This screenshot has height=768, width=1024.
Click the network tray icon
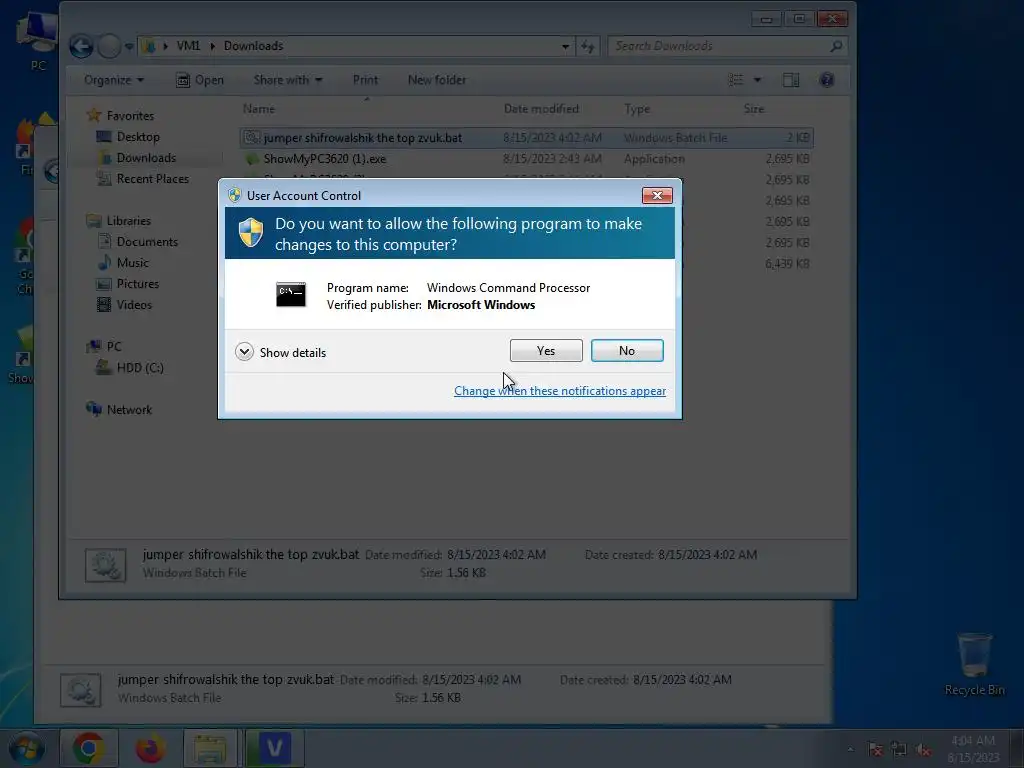click(x=899, y=750)
